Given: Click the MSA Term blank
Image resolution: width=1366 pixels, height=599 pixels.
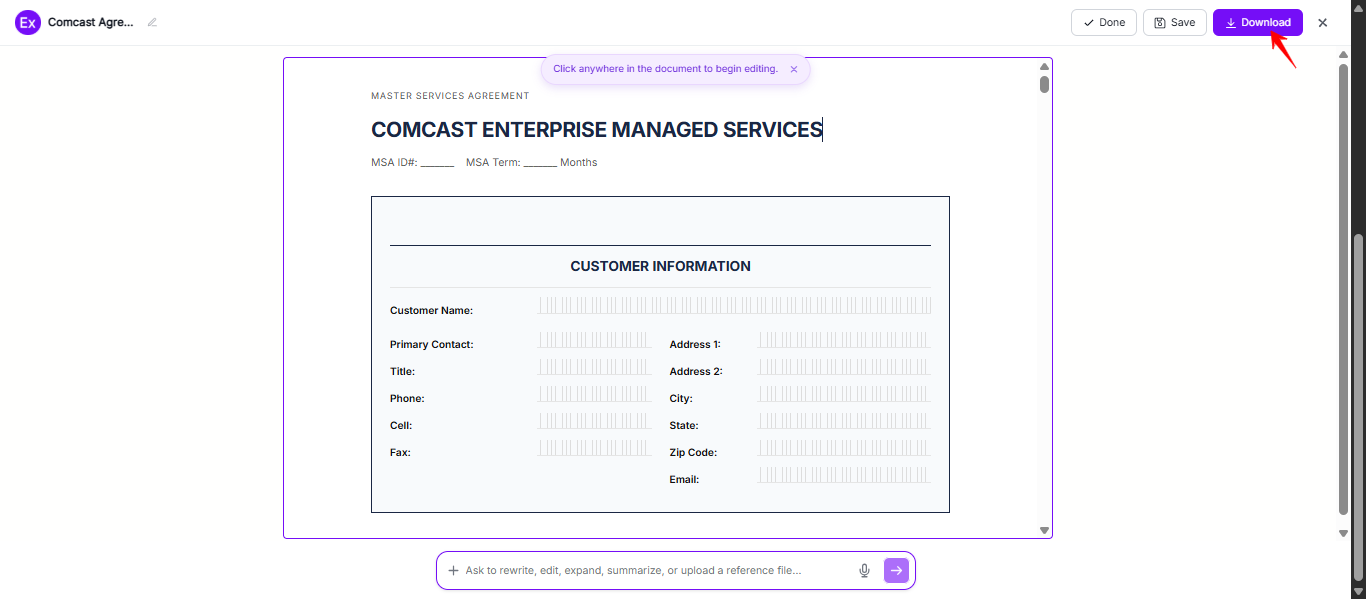Looking at the screenshot, I should click(540, 163).
